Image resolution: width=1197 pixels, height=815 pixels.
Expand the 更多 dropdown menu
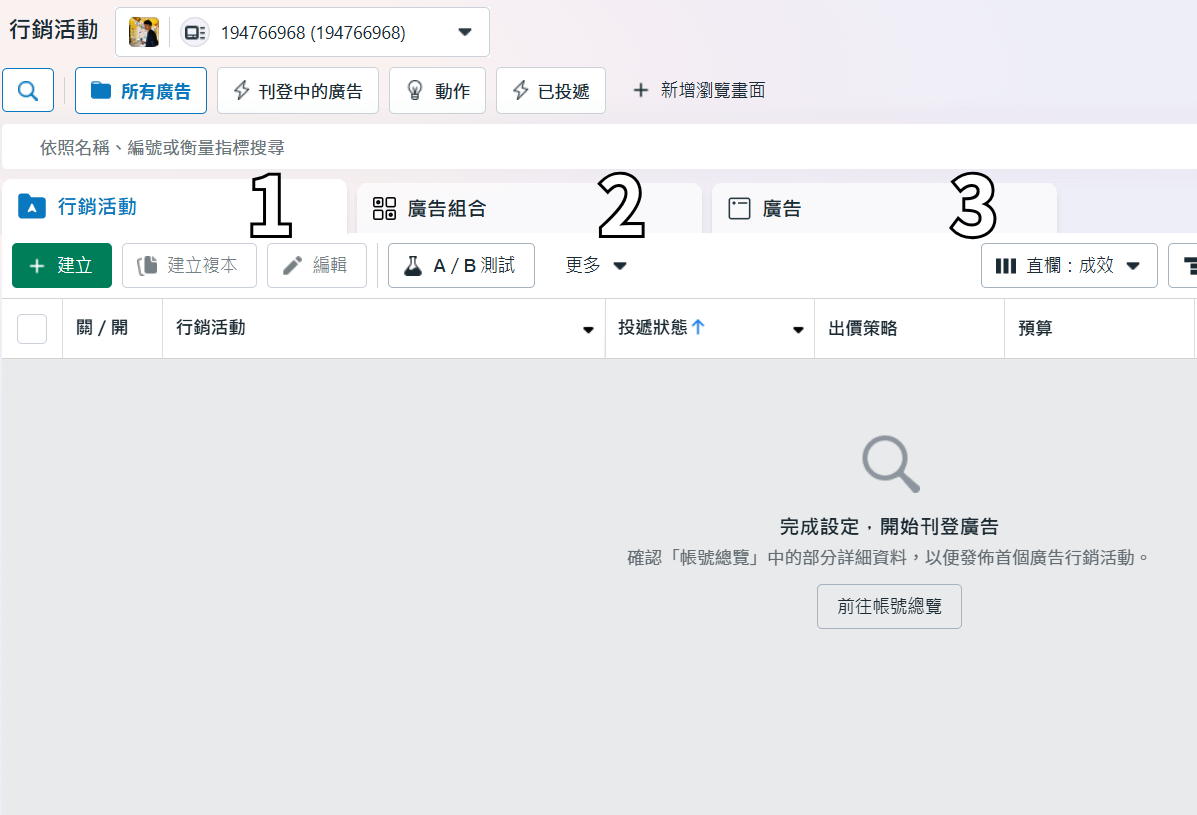tap(596, 266)
